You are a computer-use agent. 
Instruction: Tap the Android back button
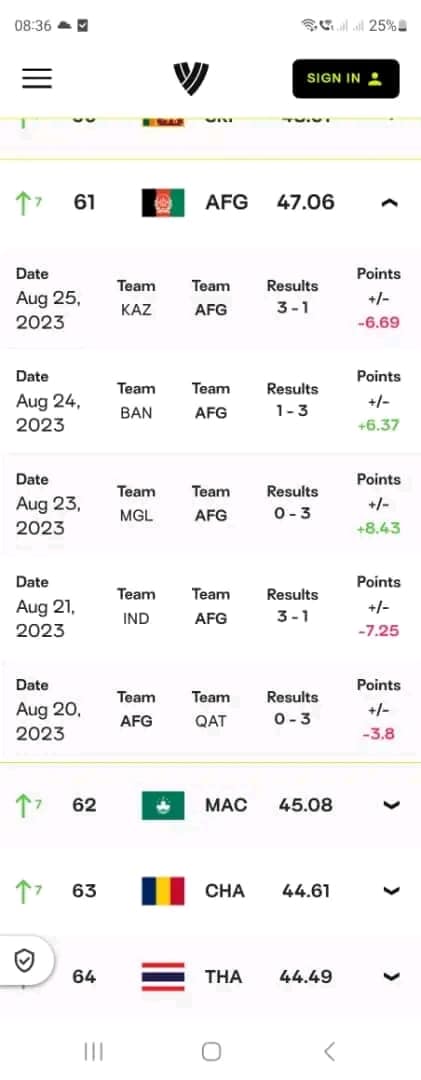pos(329,1051)
